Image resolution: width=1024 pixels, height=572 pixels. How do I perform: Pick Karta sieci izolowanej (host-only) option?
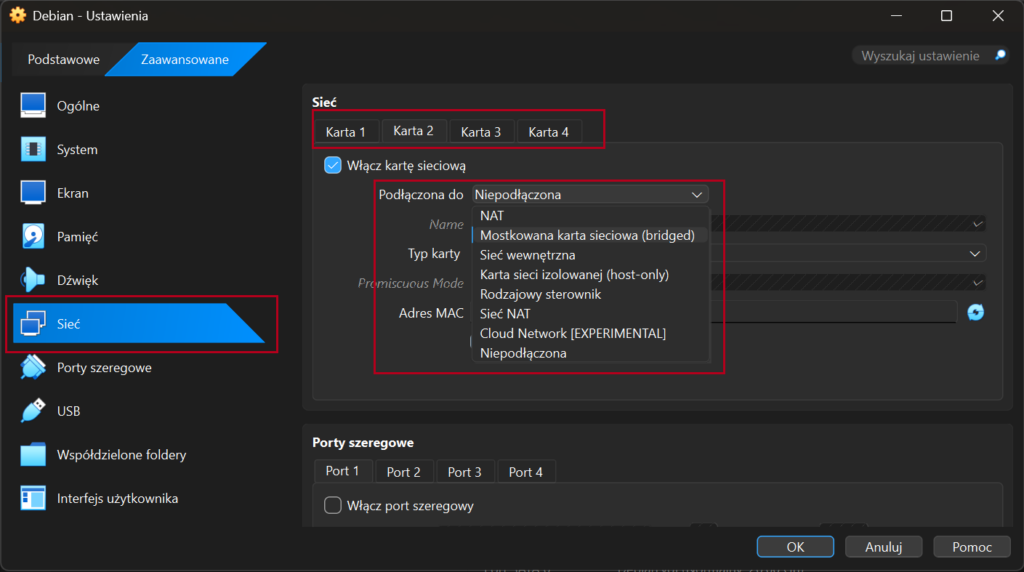click(x=574, y=274)
